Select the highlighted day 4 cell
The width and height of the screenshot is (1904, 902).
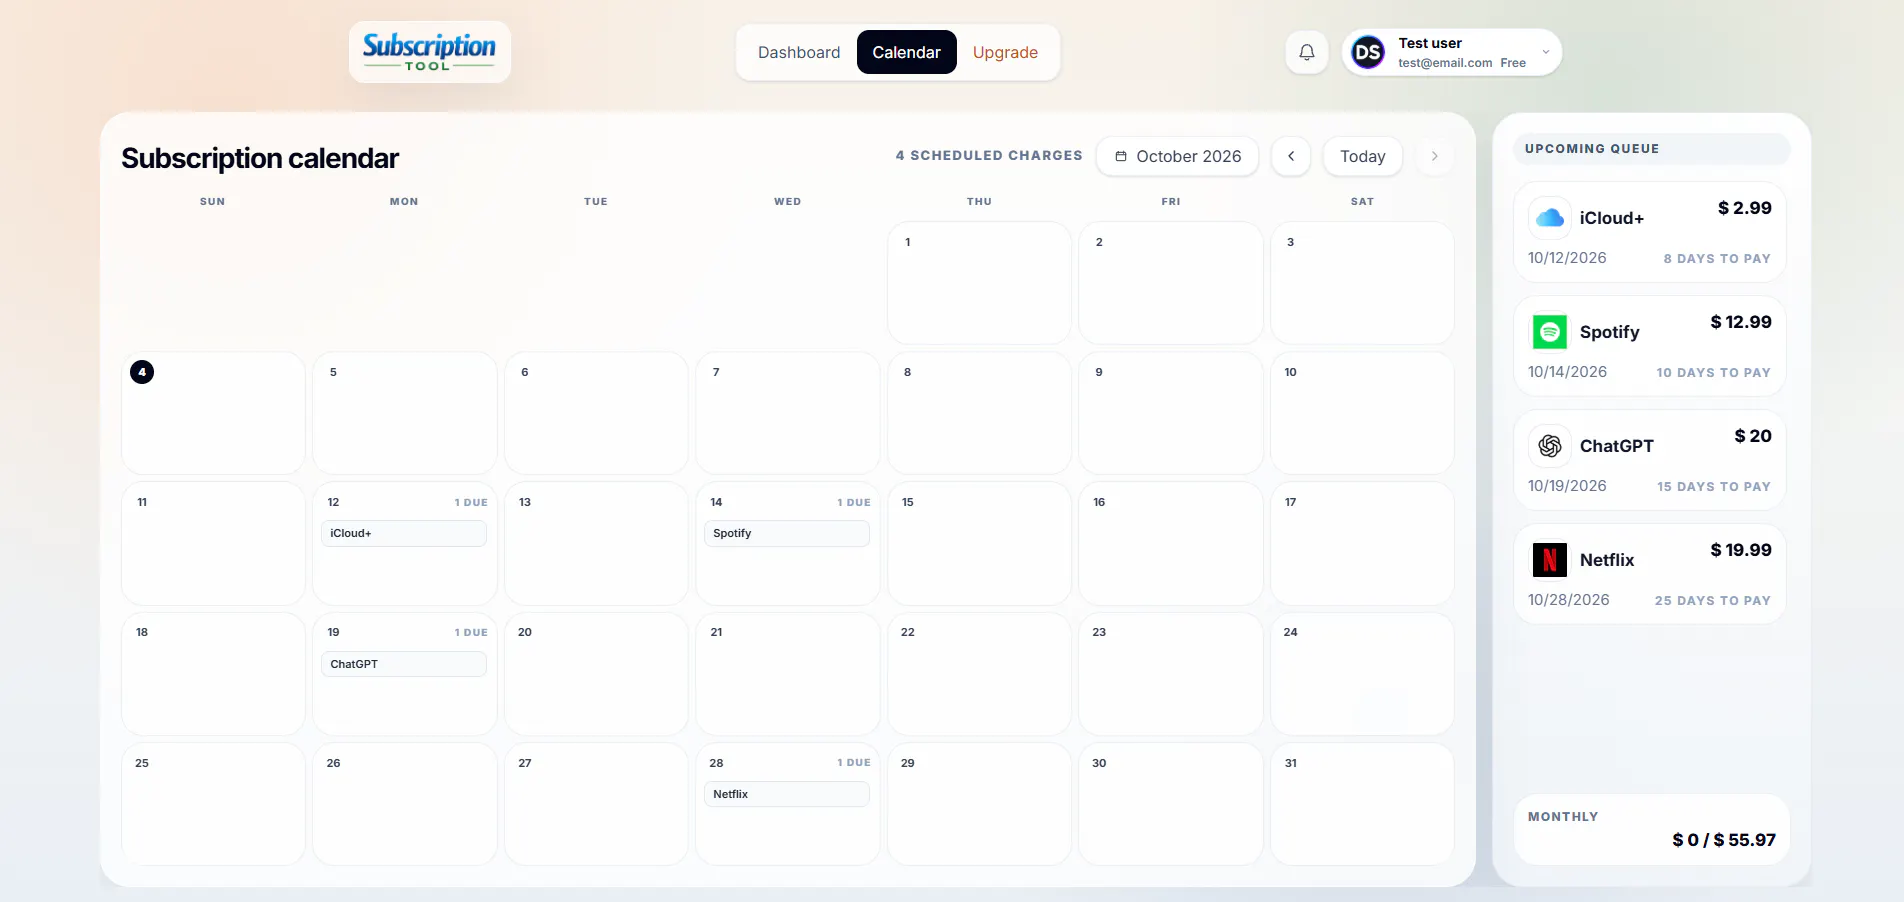(x=213, y=413)
